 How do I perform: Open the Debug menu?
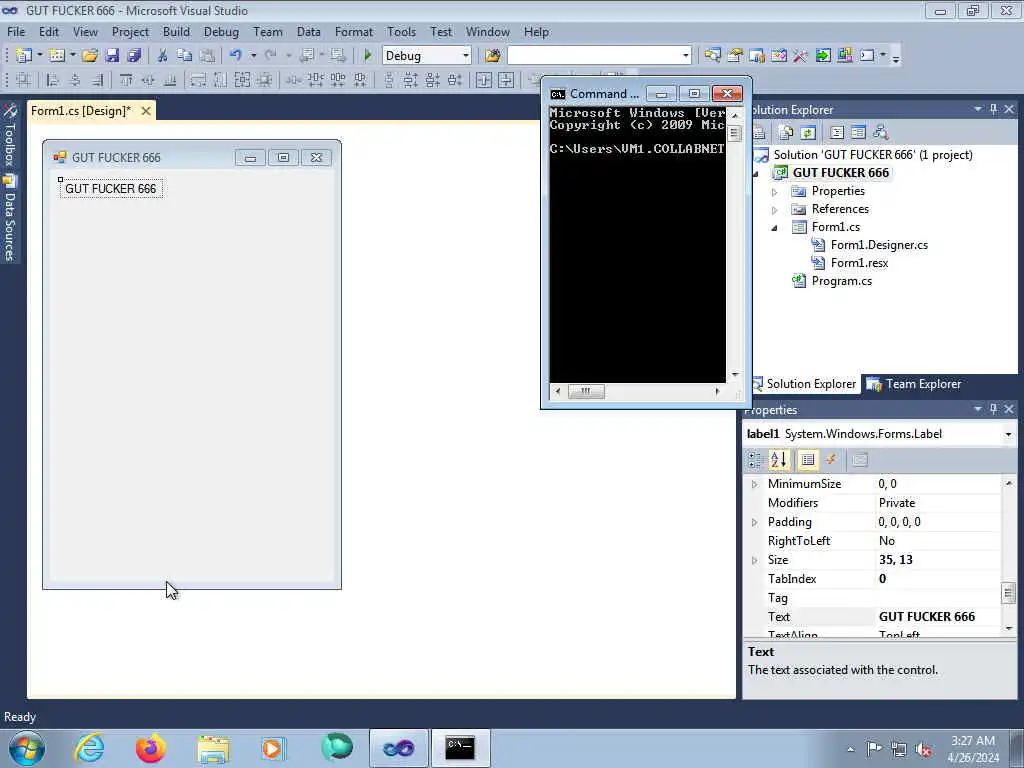[221, 31]
